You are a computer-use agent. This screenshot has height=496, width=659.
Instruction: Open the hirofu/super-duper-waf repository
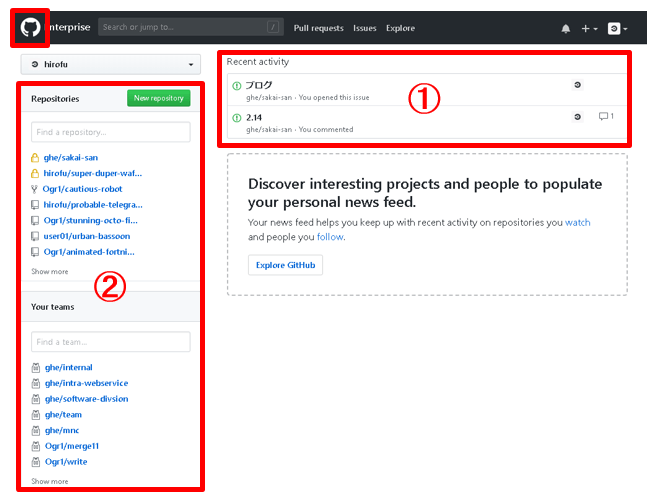(x=93, y=173)
